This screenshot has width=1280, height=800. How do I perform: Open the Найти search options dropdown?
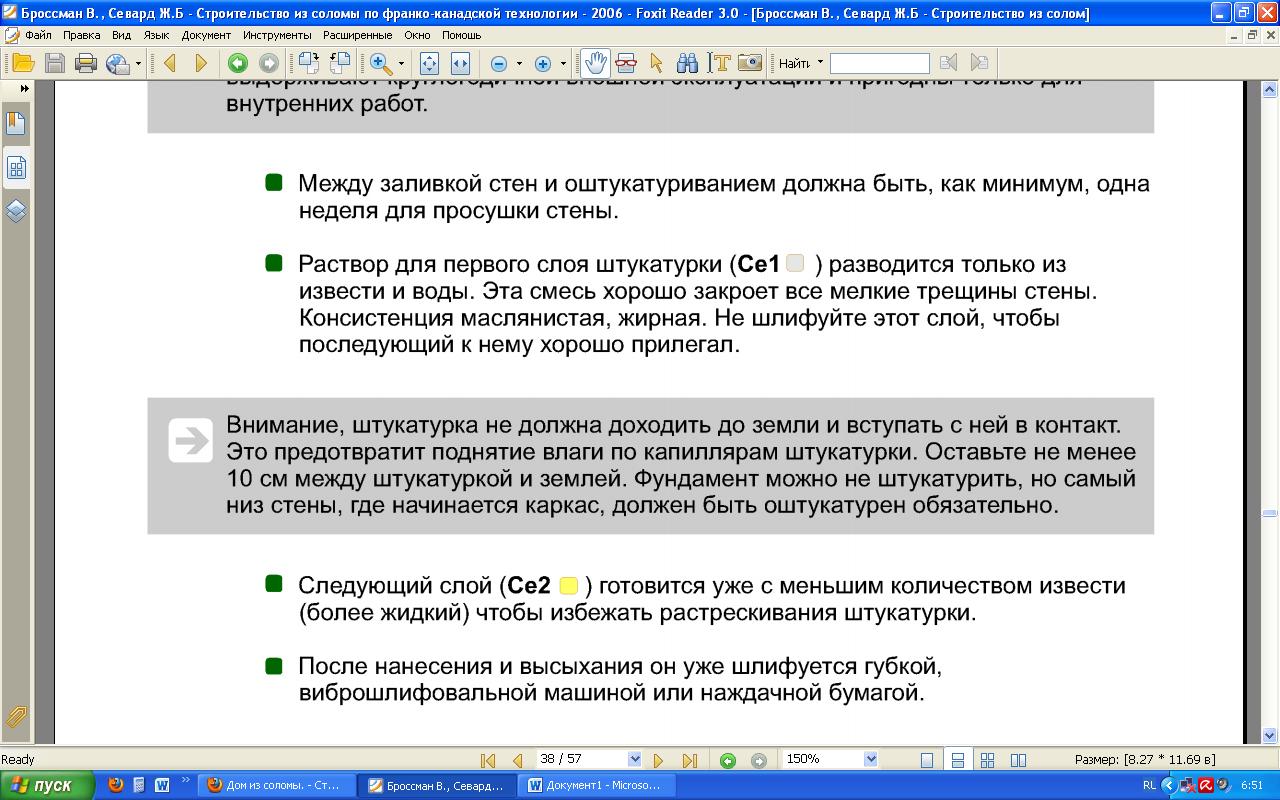coord(820,63)
